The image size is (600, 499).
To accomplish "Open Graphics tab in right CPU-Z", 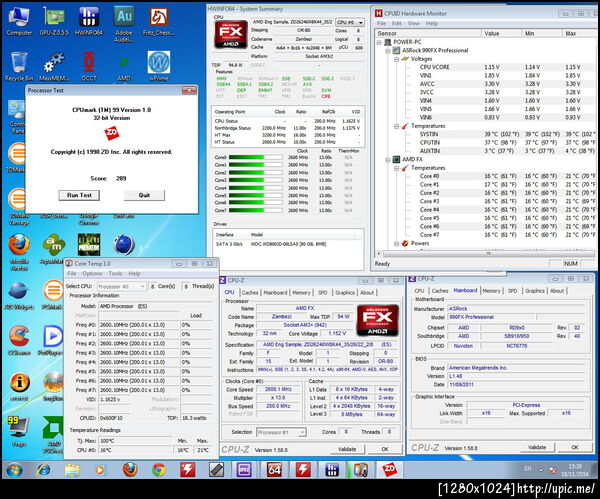I will pyautogui.click(x=535, y=291).
